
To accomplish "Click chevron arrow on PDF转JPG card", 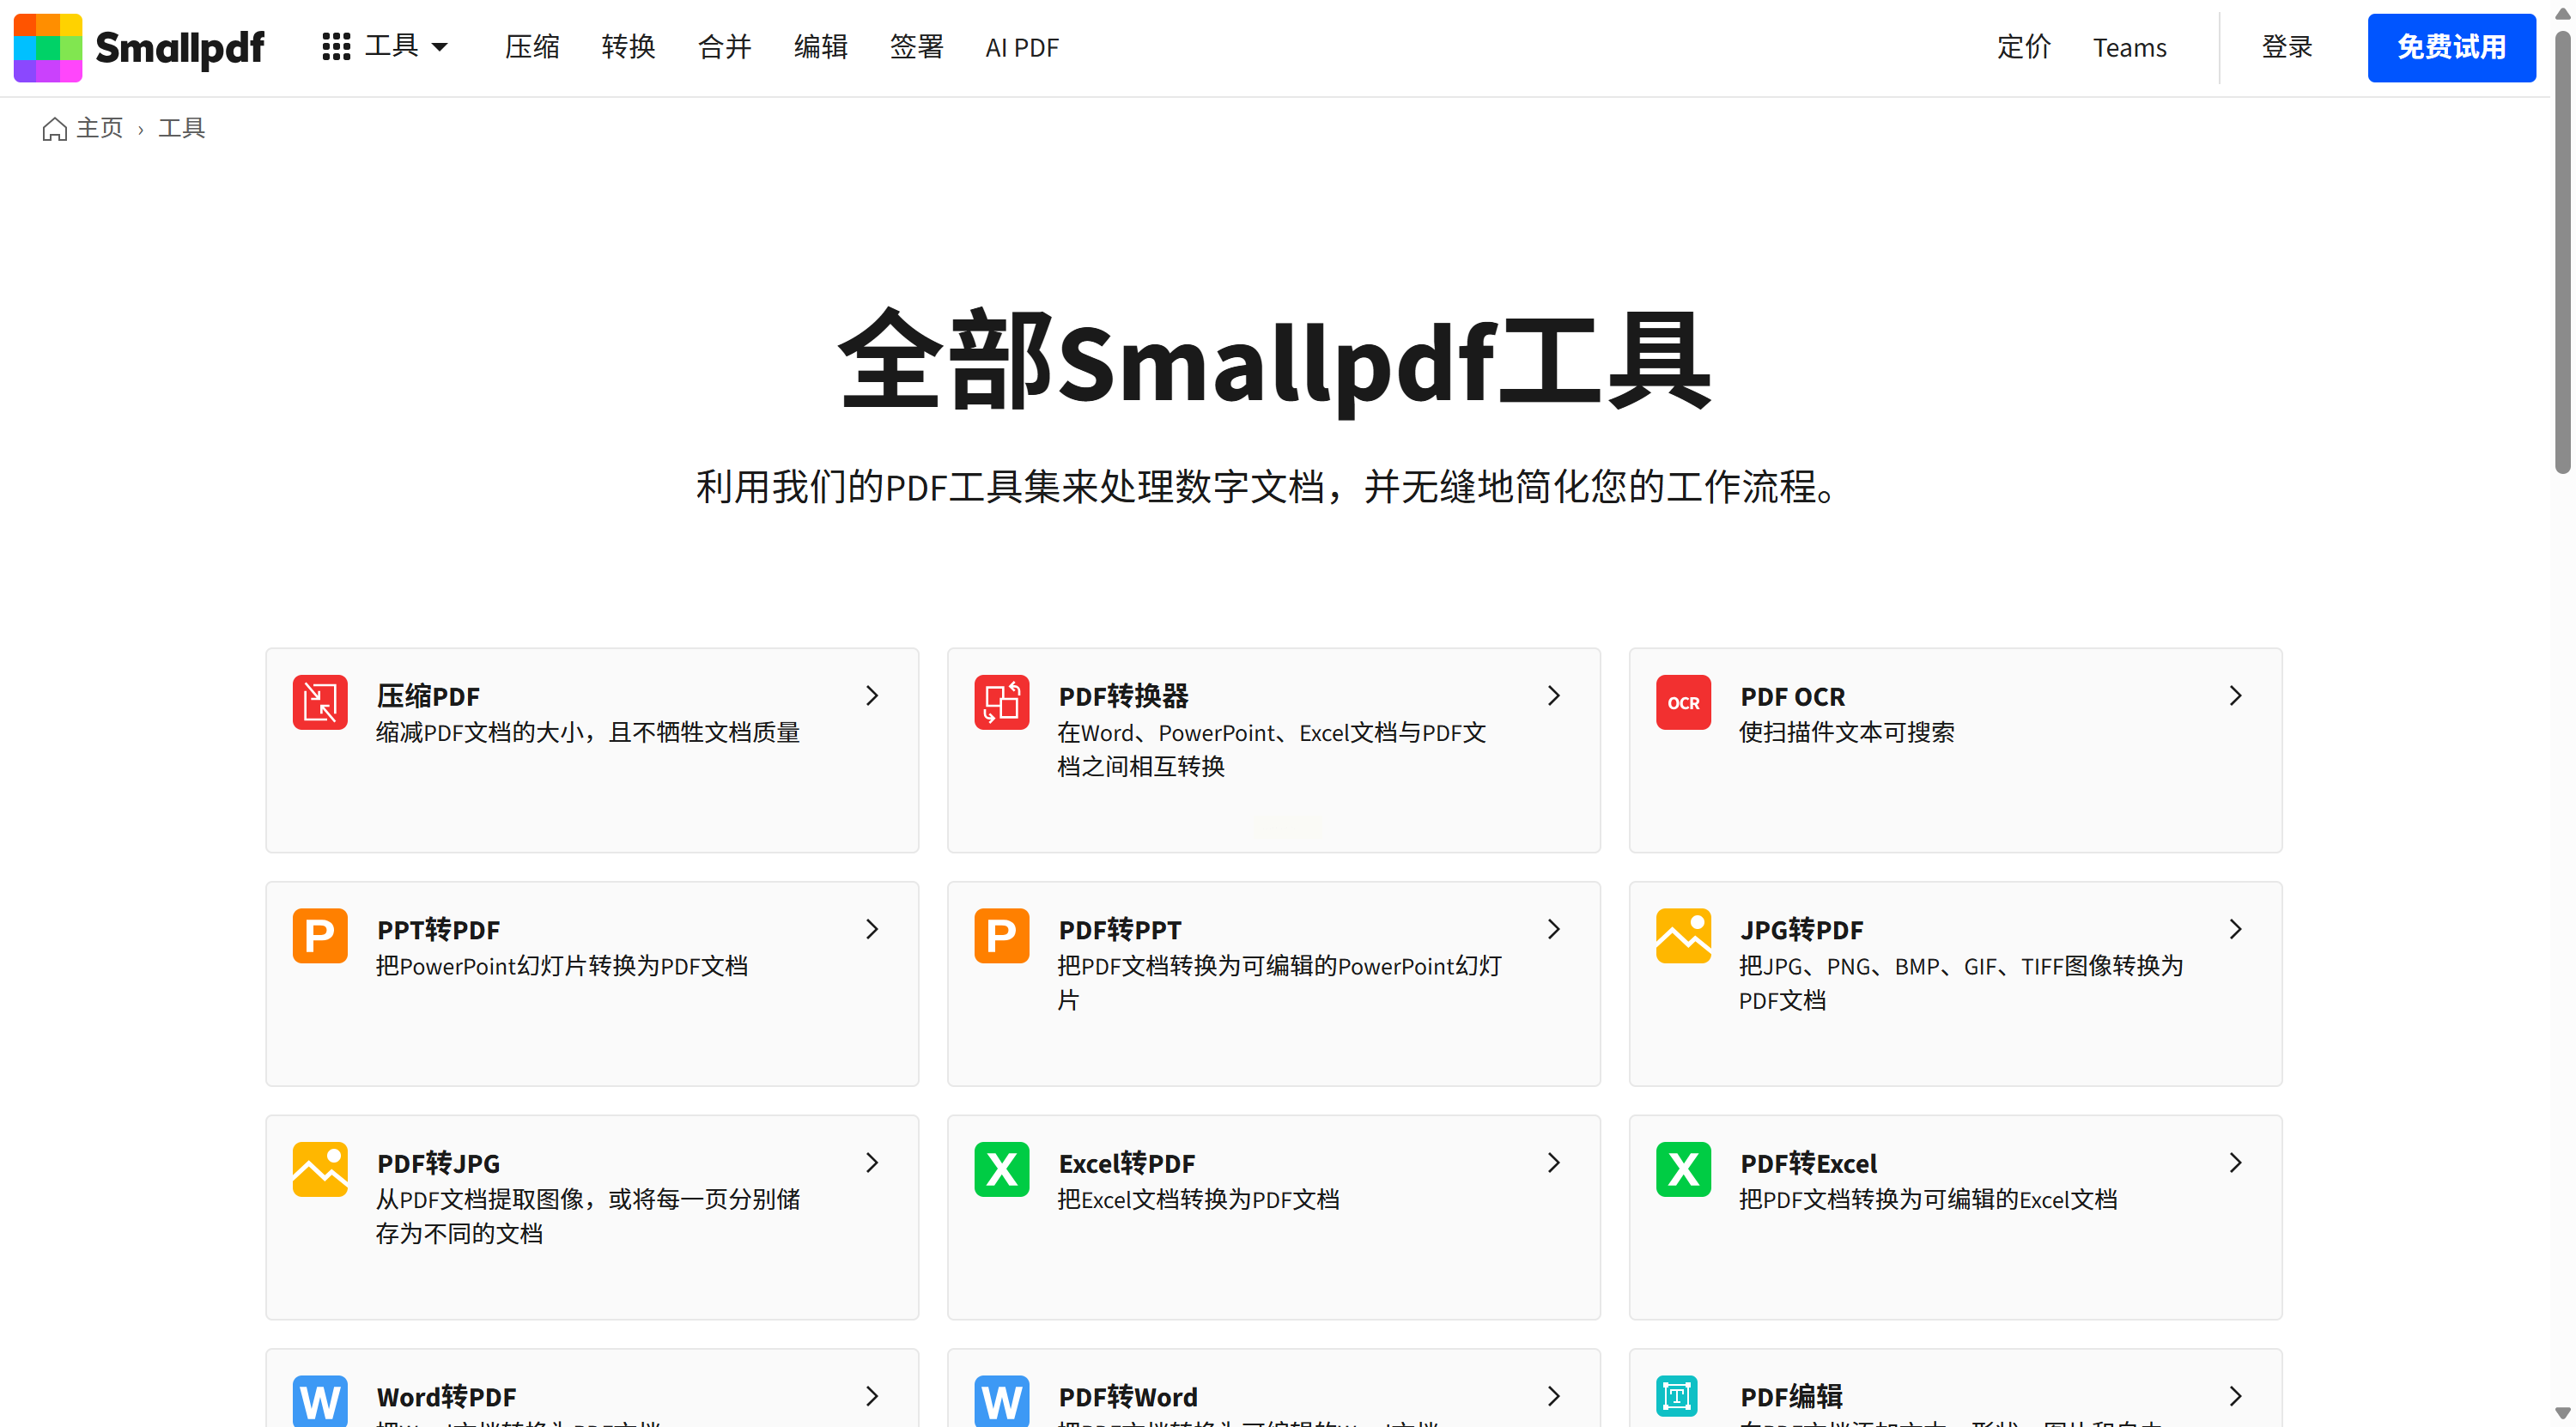I will pos(872,1163).
